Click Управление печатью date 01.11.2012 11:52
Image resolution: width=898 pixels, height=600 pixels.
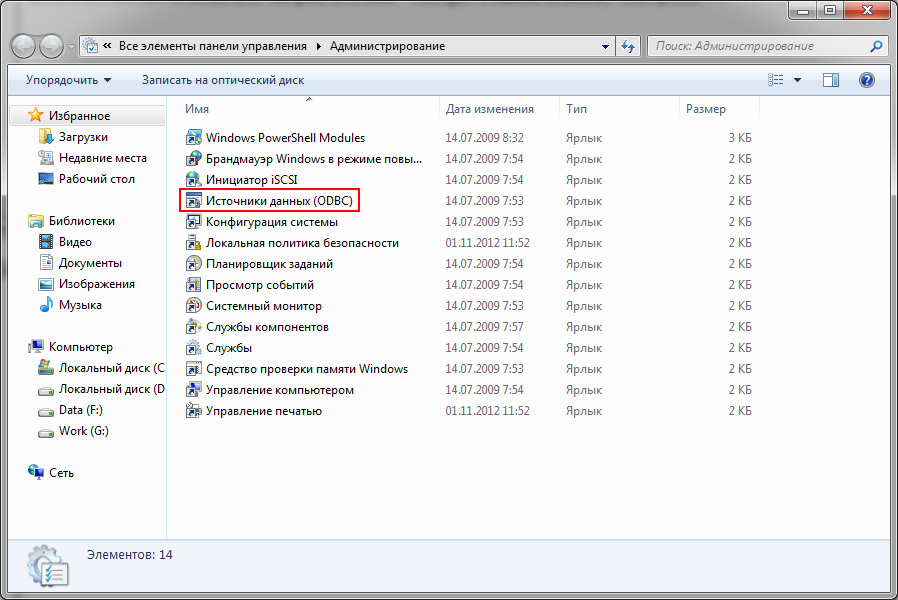[x=487, y=411]
